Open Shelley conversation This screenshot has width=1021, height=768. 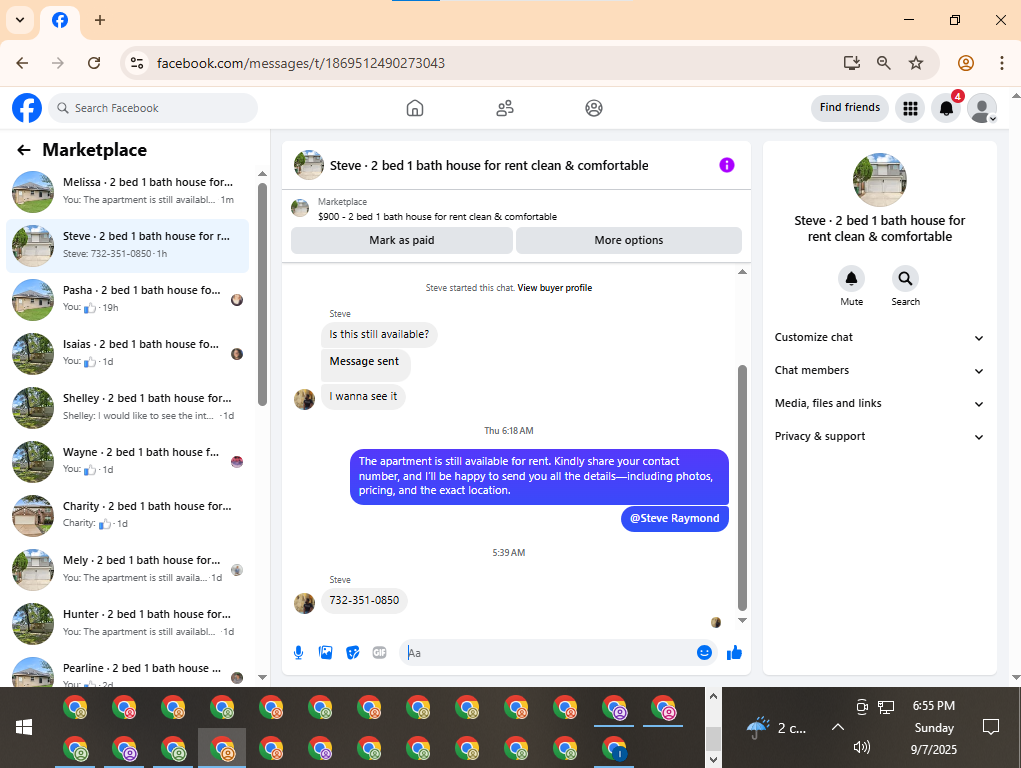(128, 408)
